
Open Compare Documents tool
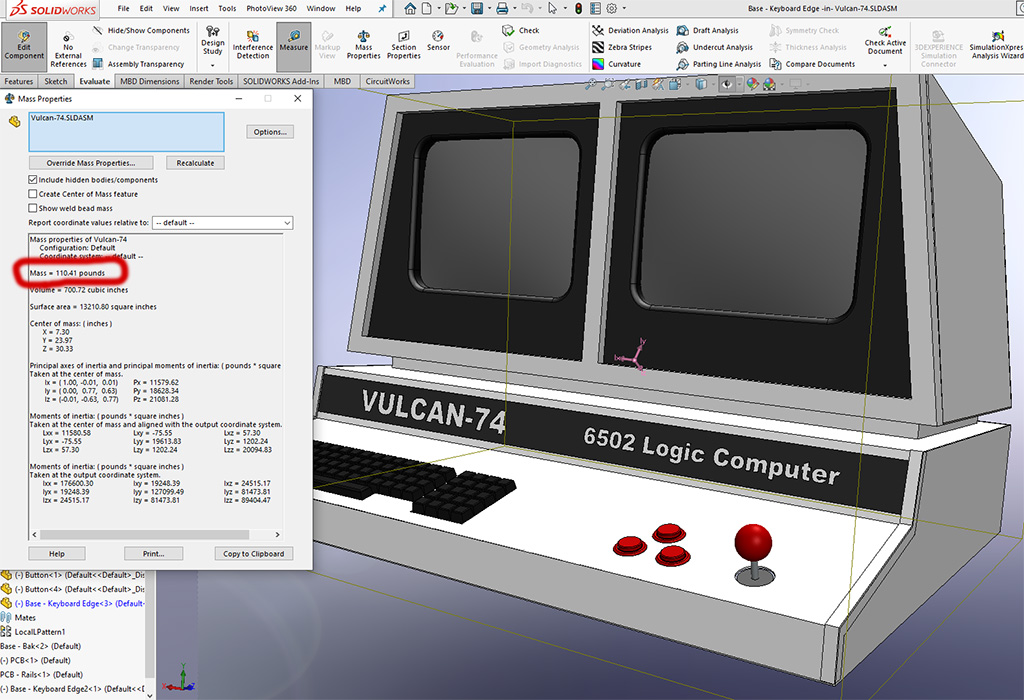[812, 64]
